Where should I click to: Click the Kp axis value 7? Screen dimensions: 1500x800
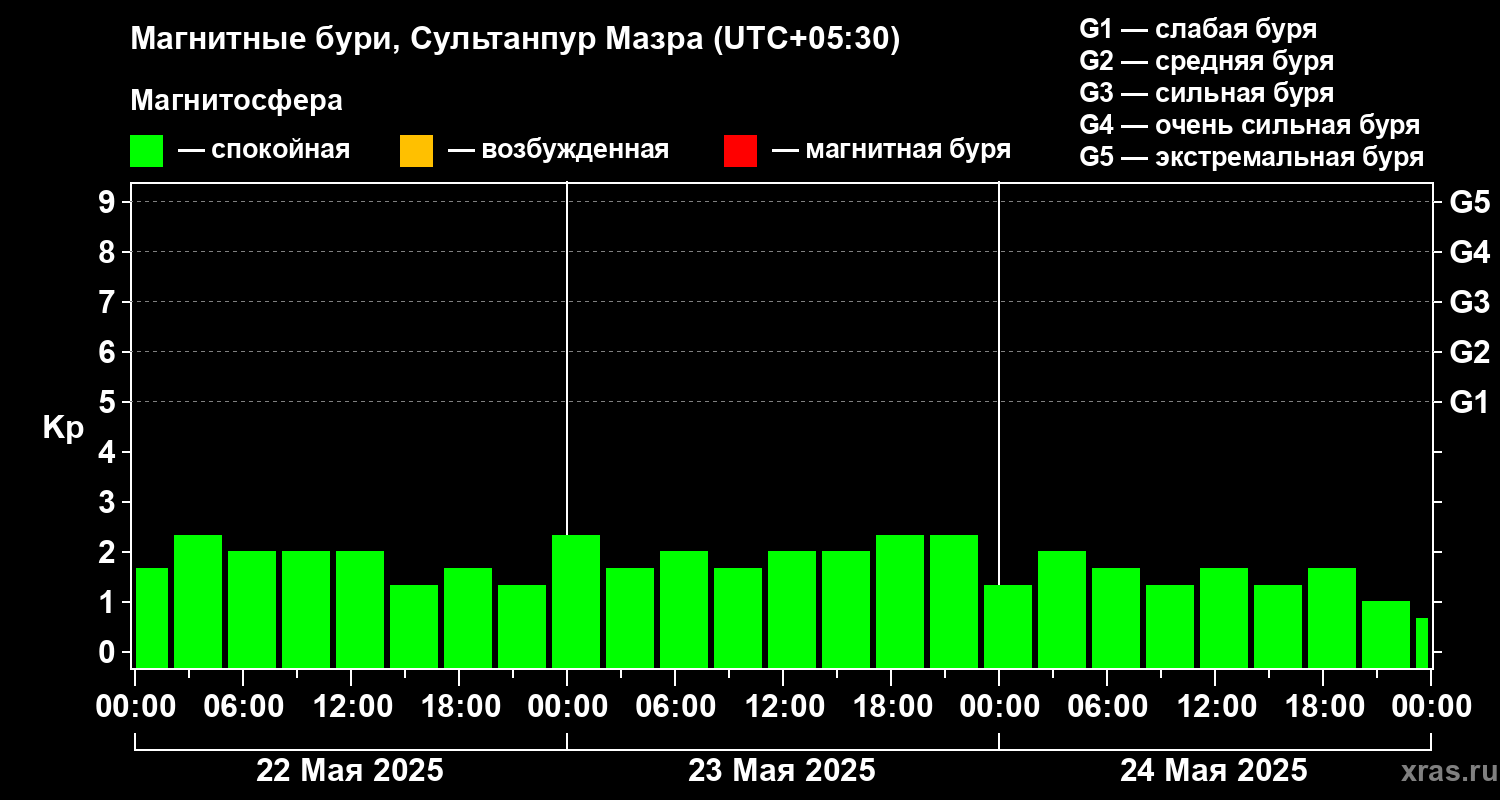tap(105, 302)
